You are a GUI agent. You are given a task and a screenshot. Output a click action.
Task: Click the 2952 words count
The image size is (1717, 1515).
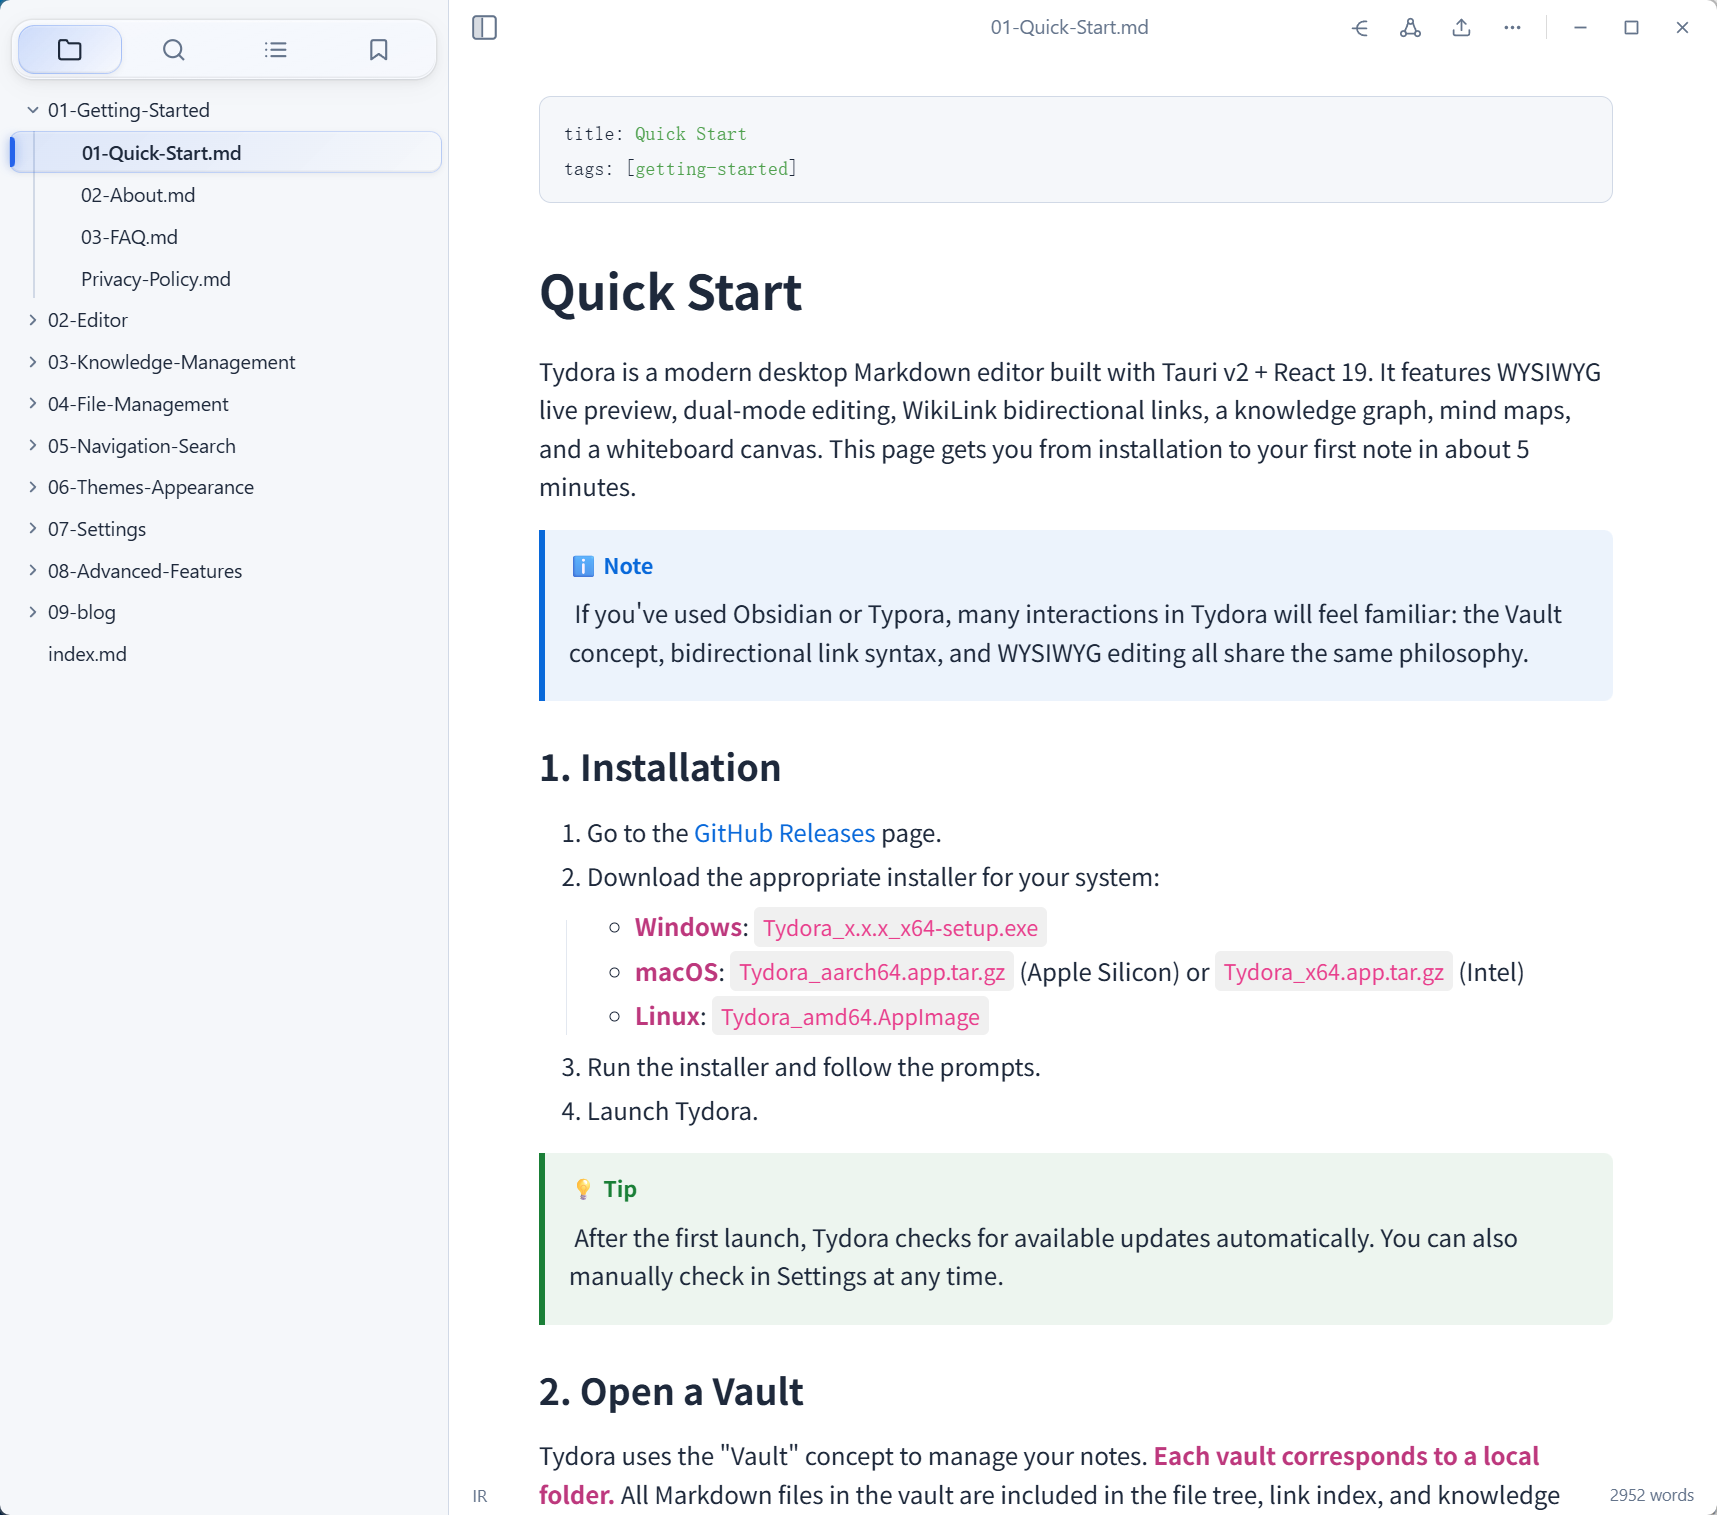[x=1651, y=1495]
